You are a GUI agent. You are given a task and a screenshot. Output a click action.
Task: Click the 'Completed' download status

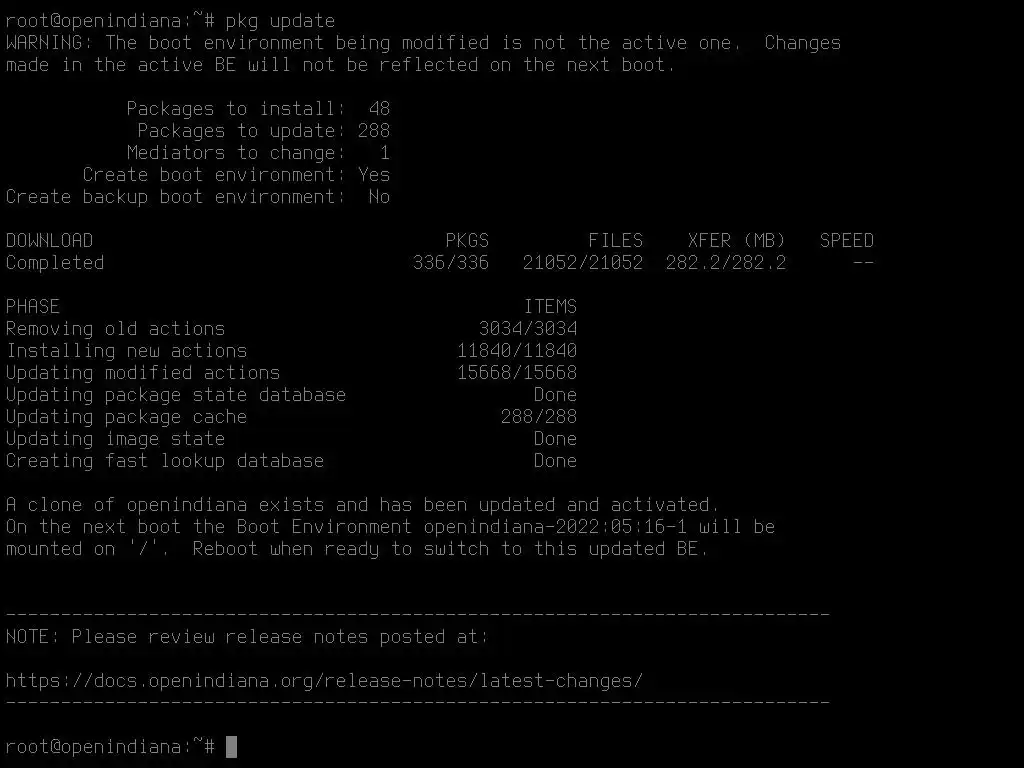[x=55, y=263]
